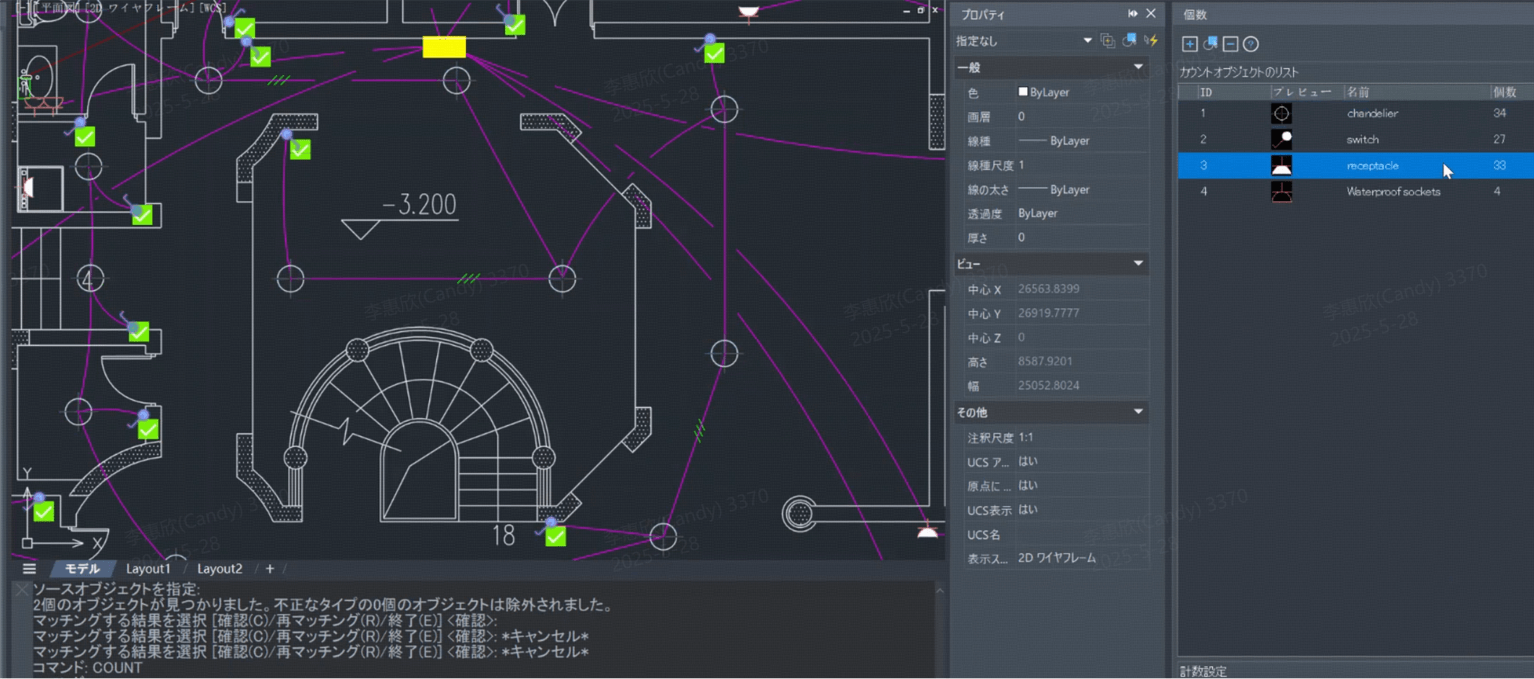Click the circled 4 grid bubble
Image resolution: width=1534 pixels, height=679 pixels.
(90, 280)
